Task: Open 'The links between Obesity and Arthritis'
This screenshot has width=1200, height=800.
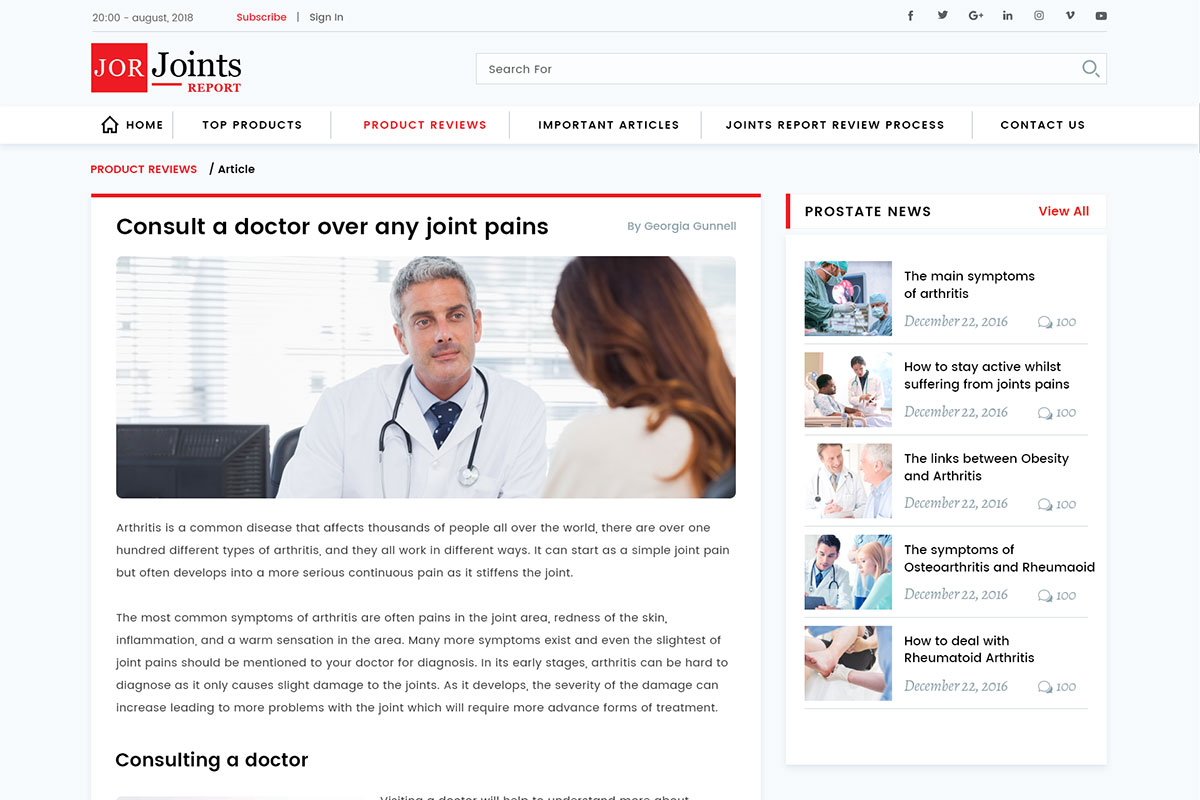Action: [x=986, y=467]
